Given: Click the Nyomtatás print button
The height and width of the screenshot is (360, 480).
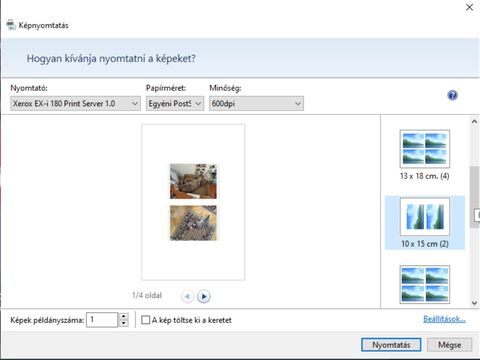Looking at the screenshot, I should click(391, 345).
